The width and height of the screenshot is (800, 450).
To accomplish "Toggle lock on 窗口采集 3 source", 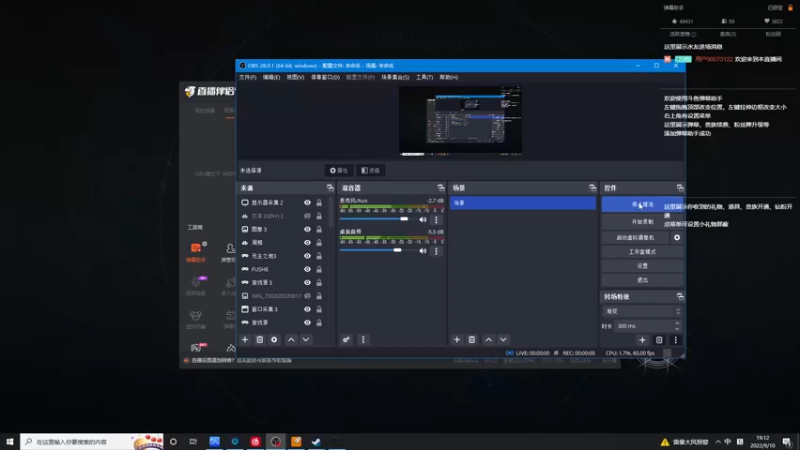I will [319, 309].
